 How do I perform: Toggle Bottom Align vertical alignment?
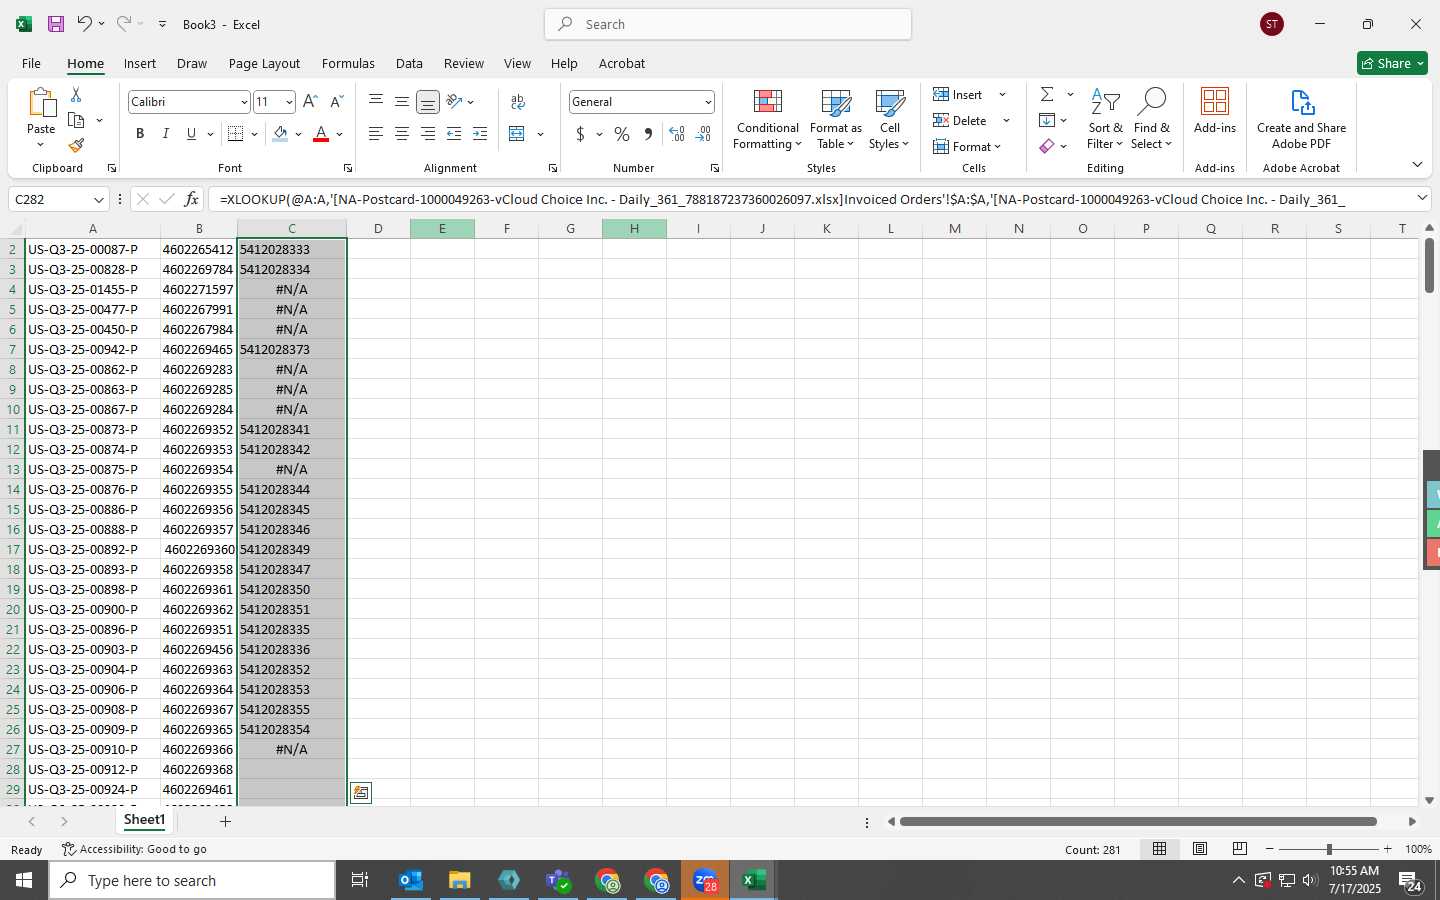pos(428,102)
